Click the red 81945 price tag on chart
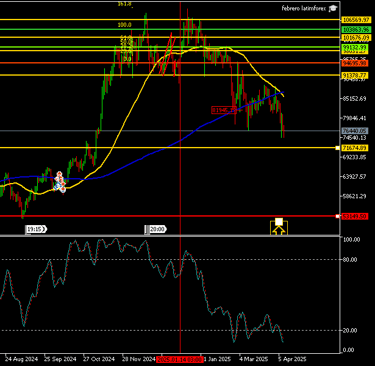The height and width of the screenshot is (366, 375). [x=224, y=110]
